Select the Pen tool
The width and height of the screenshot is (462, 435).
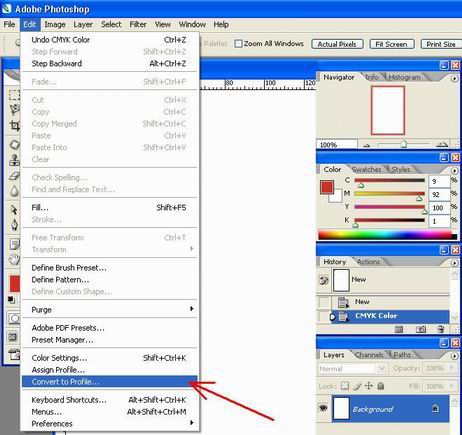[14, 225]
